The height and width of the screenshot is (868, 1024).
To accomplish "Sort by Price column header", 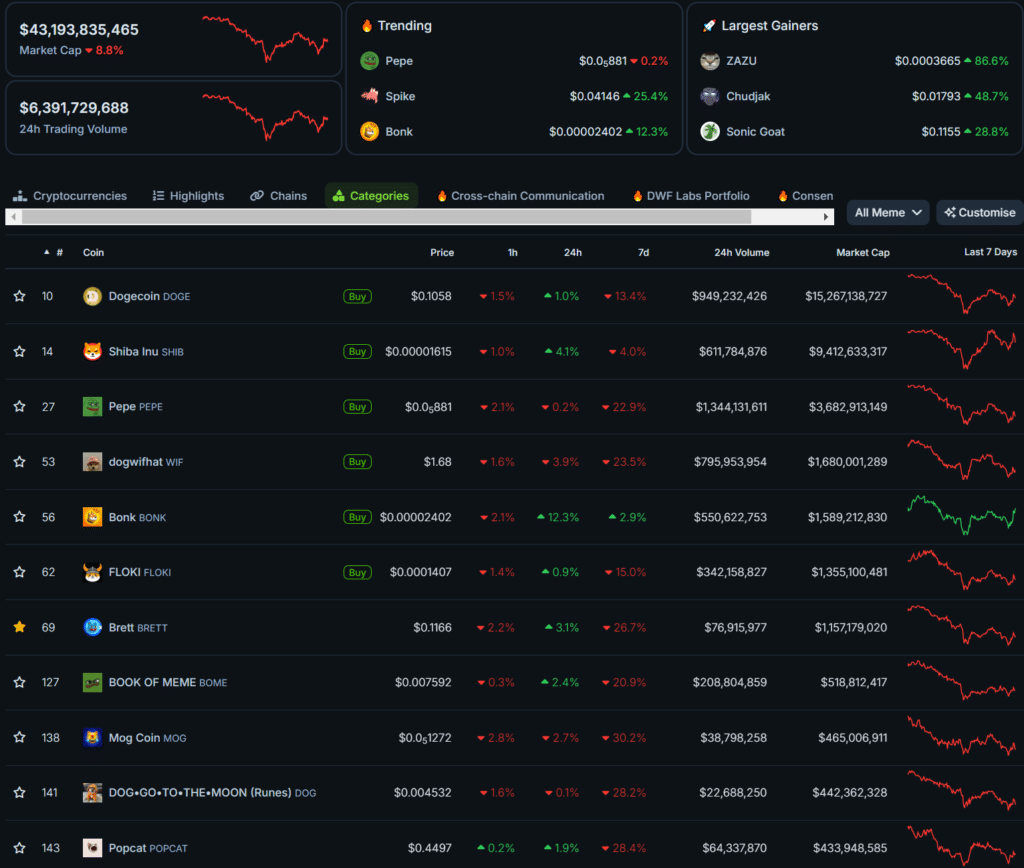I will 442,253.
